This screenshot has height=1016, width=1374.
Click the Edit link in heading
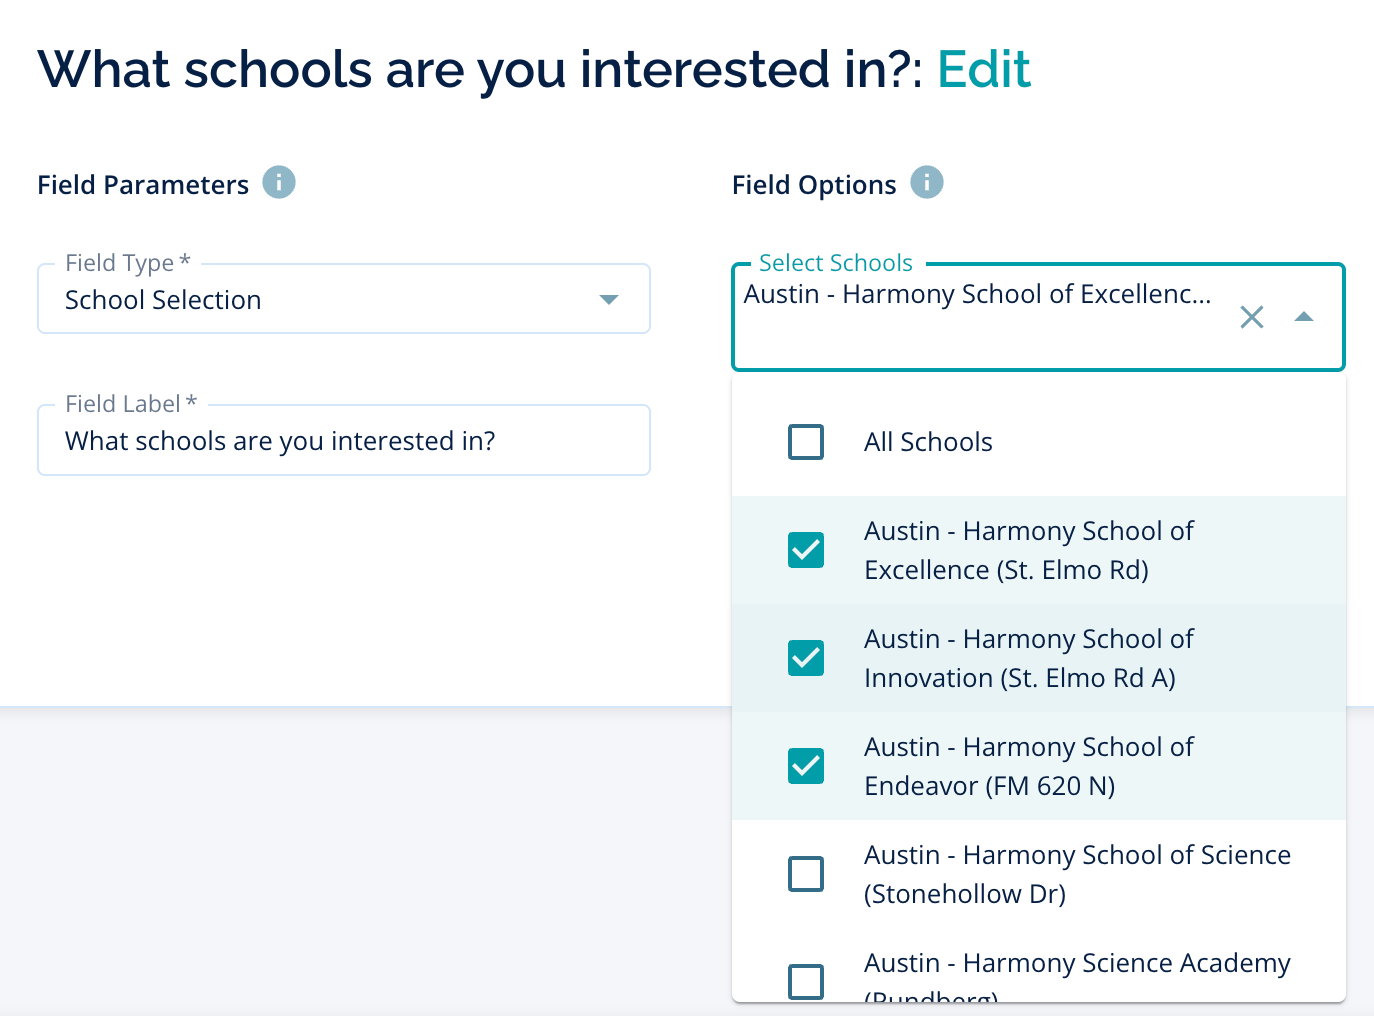984,70
